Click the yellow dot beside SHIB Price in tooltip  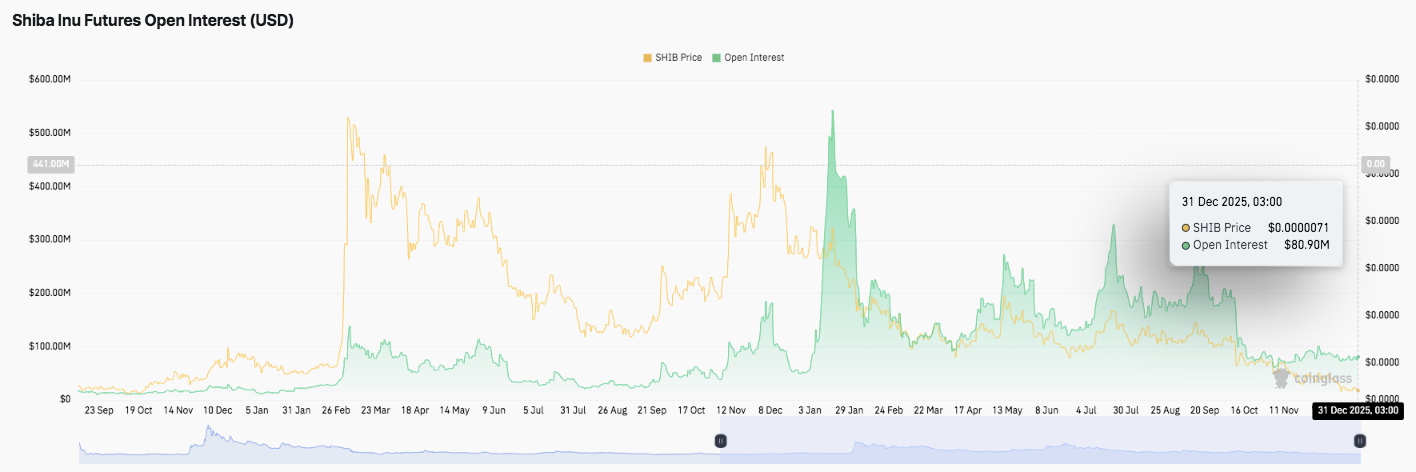(x=1186, y=228)
